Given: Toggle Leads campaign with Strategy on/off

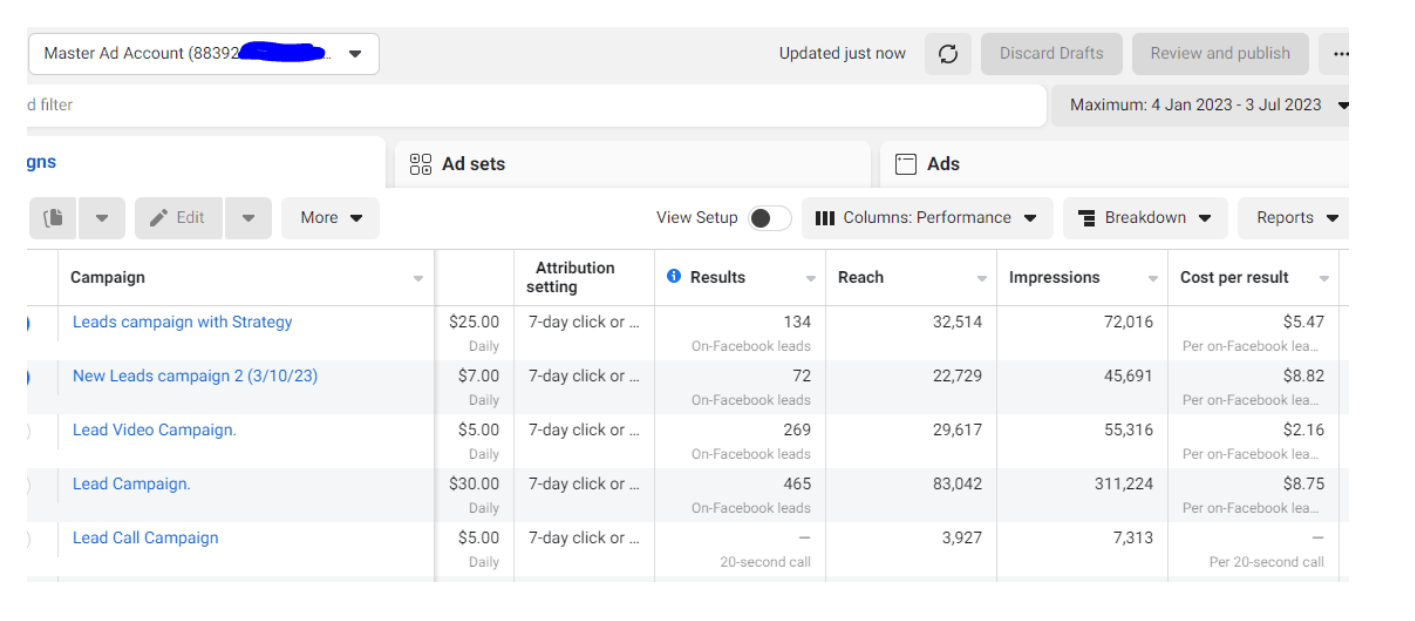Looking at the screenshot, I should click(x=29, y=323).
